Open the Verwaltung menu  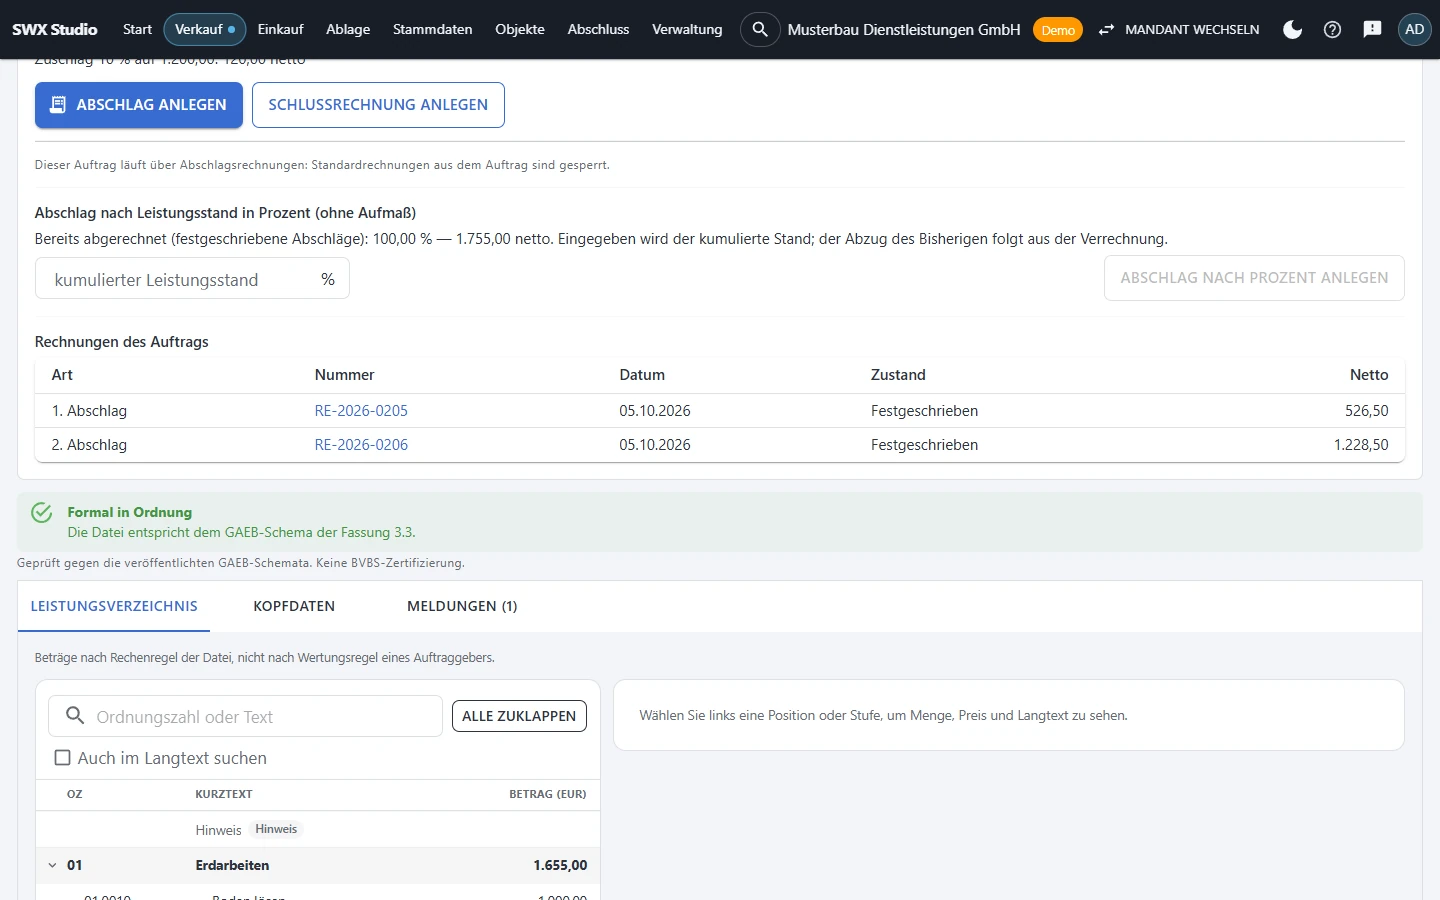687,29
